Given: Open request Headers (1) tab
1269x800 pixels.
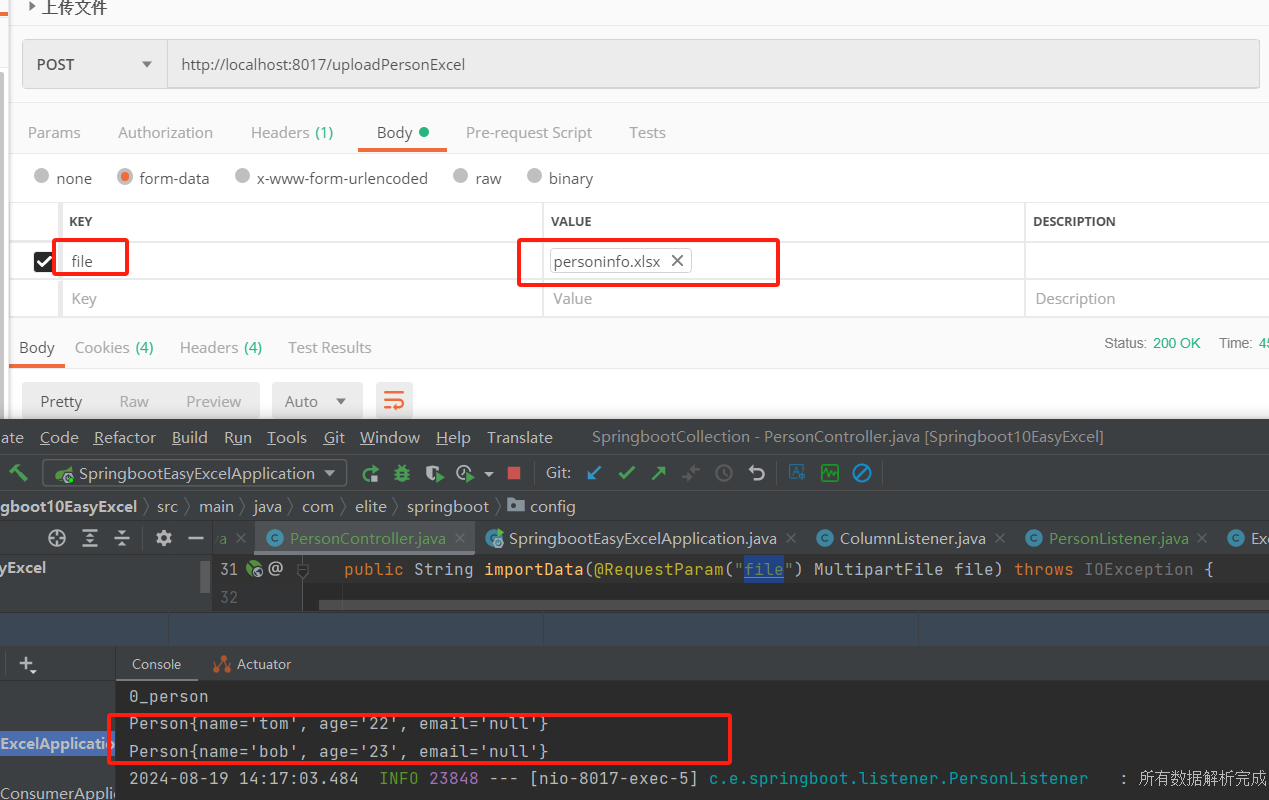Looking at the screenshot, I should [x=292, y=132].
